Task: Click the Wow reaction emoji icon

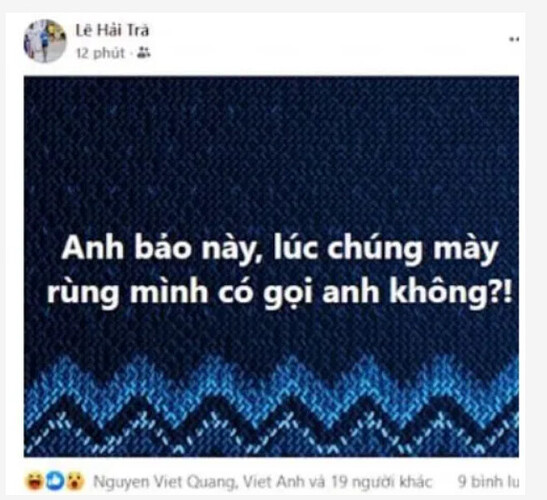Action: coord(76,481)
